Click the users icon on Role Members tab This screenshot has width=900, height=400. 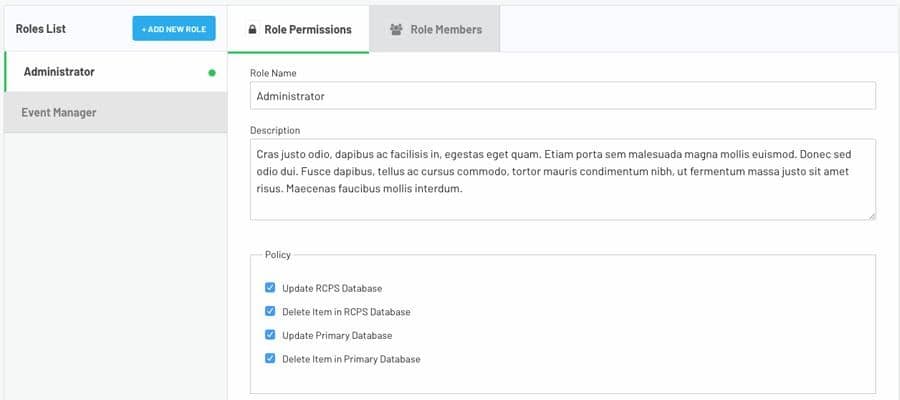(396, 29)
